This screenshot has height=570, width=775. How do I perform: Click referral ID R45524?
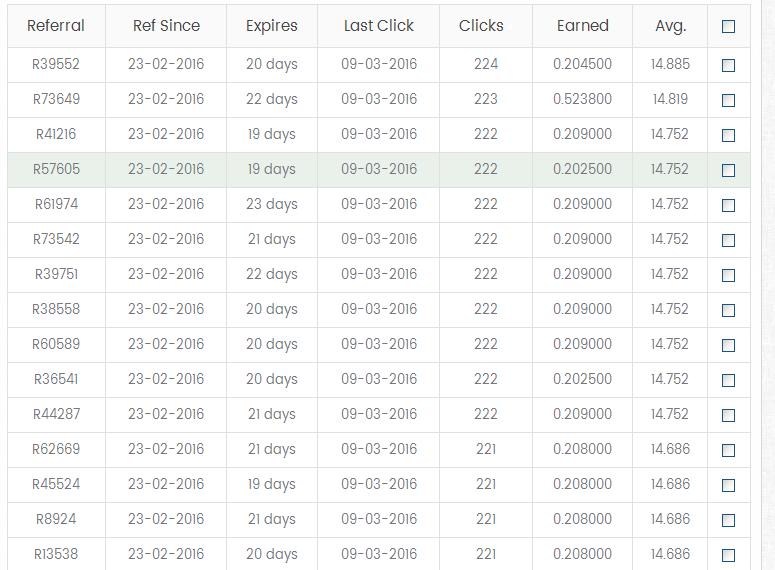click(56, 484)
